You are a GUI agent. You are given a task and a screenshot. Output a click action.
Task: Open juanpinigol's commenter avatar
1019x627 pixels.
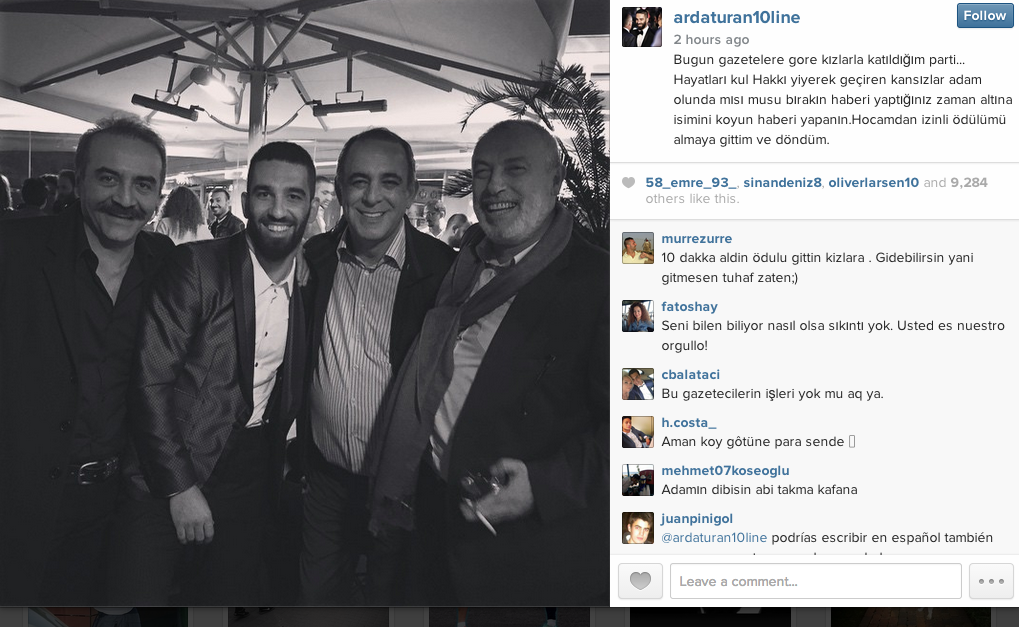click(638, 528)
